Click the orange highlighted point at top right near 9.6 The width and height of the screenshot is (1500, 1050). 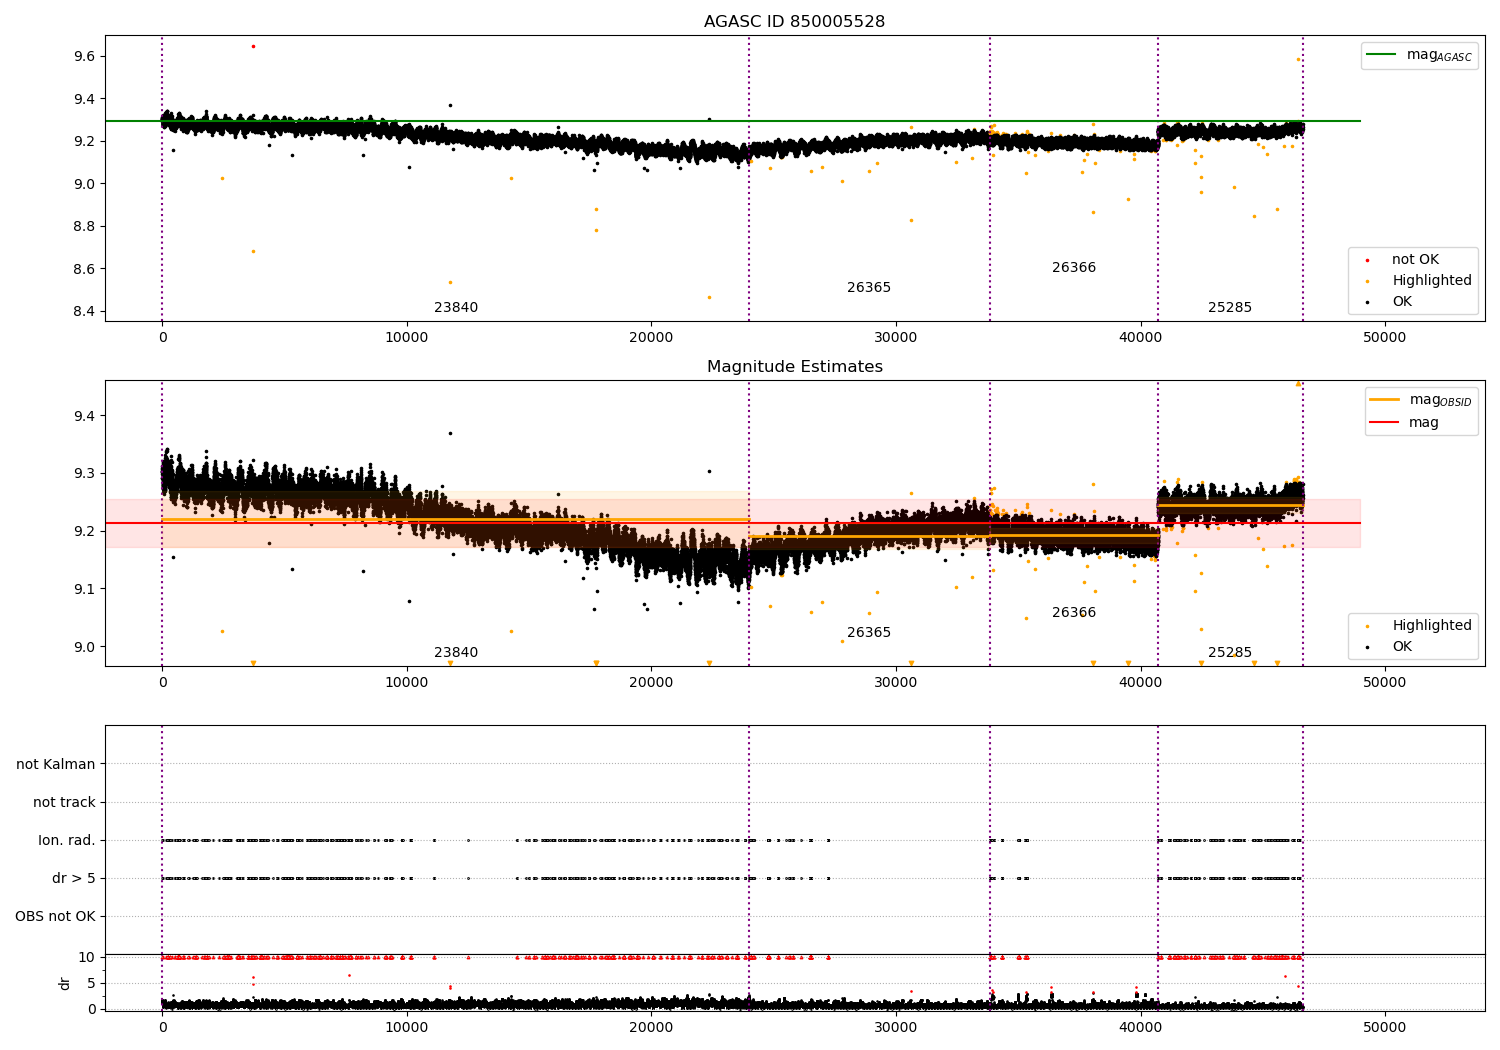[1298, 59]
